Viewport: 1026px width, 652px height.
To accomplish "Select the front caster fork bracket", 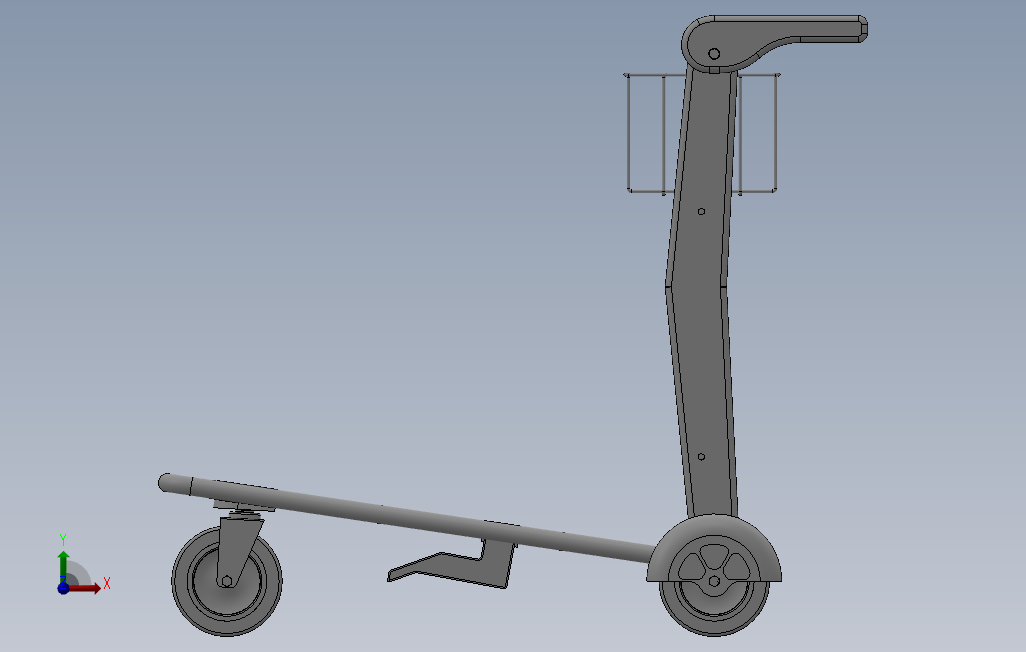I will pos(238,549).
